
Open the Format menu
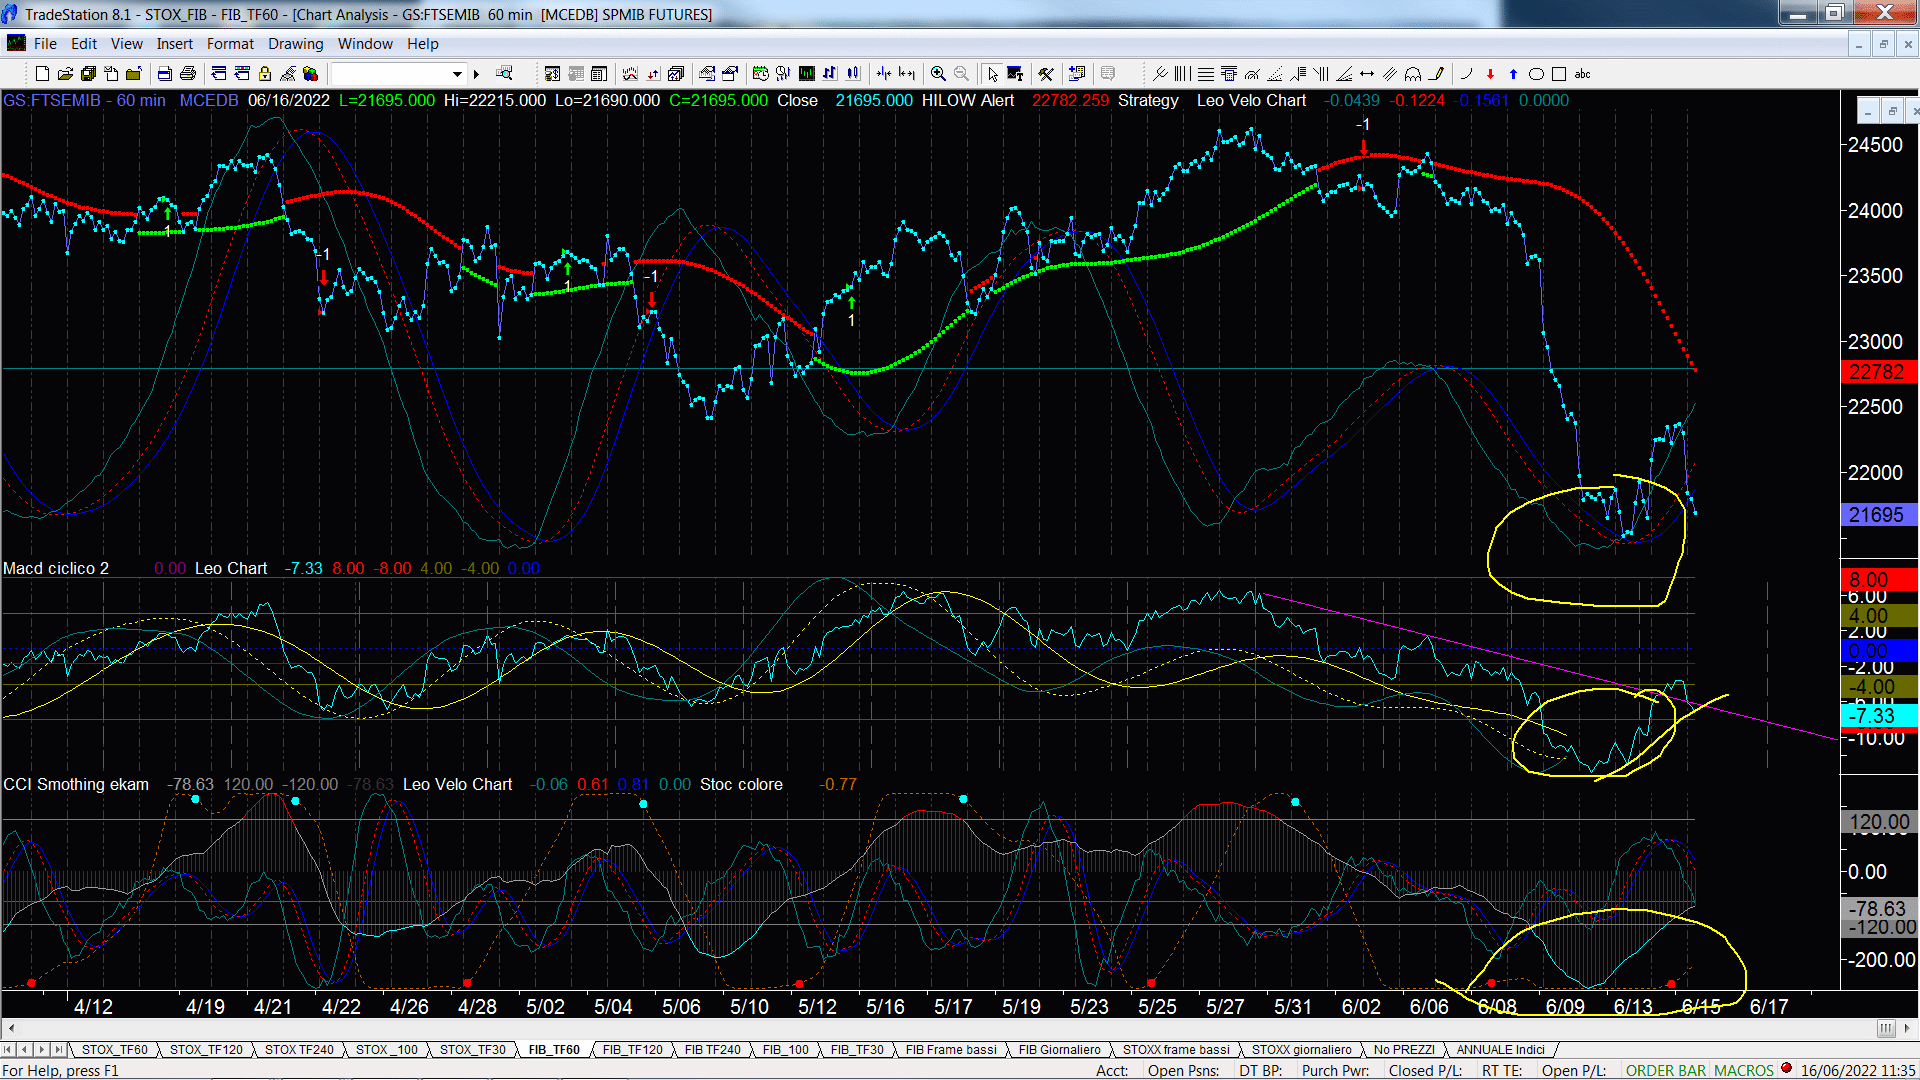pyautogui.click(x=230, y=44)
